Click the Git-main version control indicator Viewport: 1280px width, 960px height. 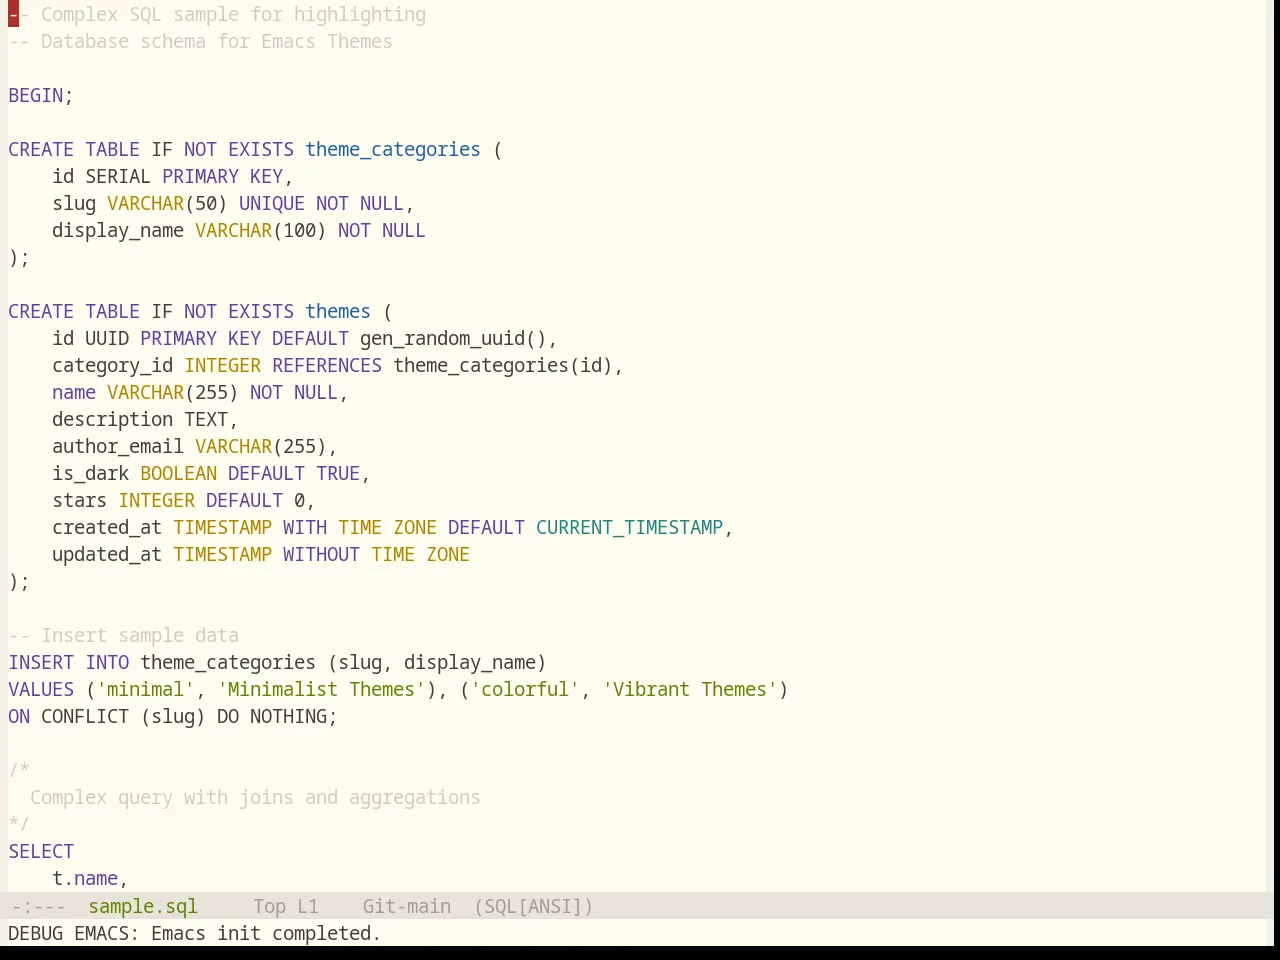click(x=407, y=906)
